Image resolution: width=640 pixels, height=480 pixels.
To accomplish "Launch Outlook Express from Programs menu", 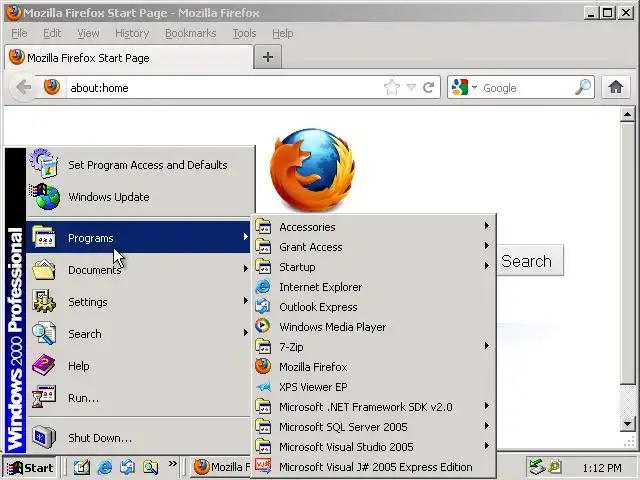I will [x=373, y=307].
